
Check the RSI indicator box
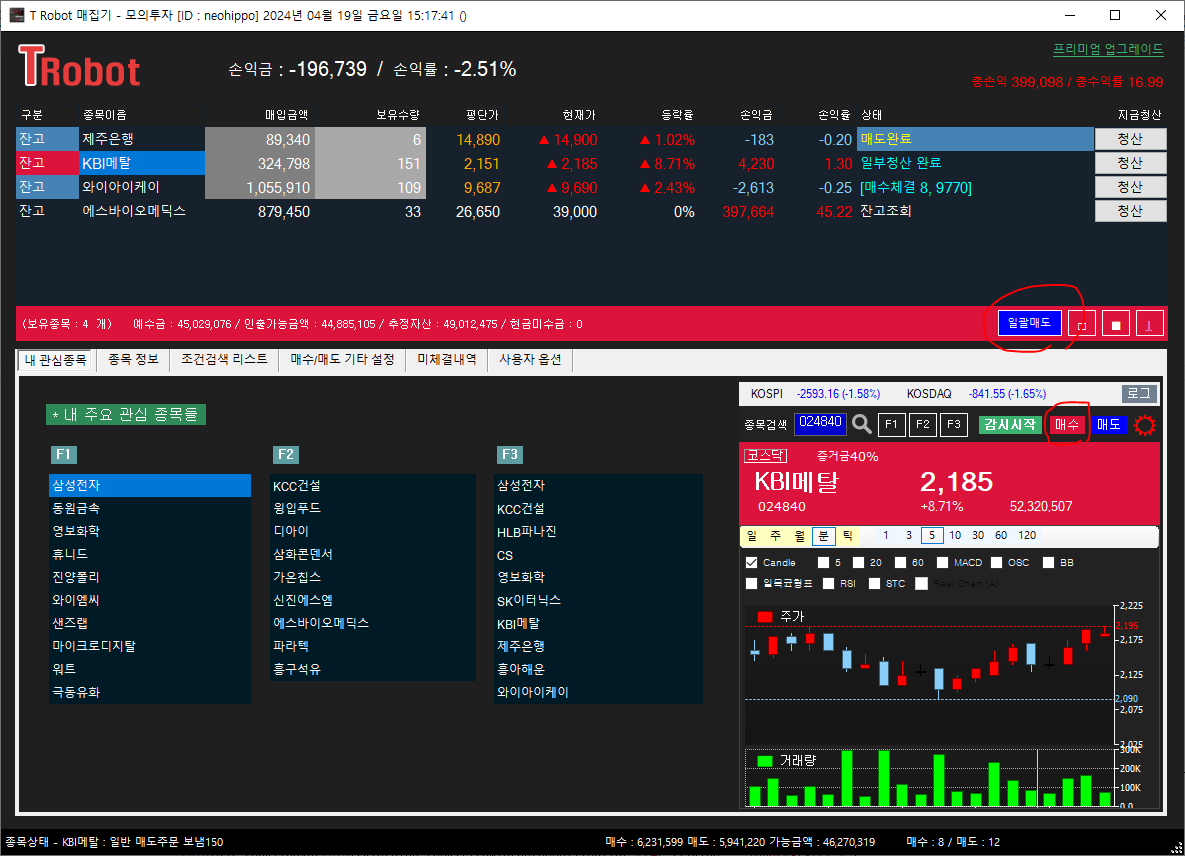tap(828, 583)
